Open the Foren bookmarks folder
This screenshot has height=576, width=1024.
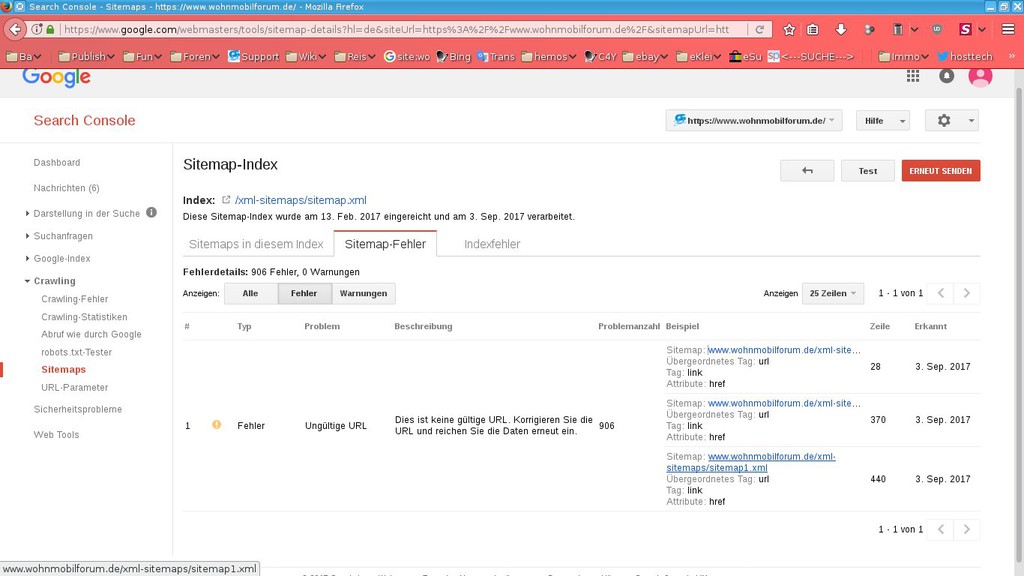pos(195,57)
